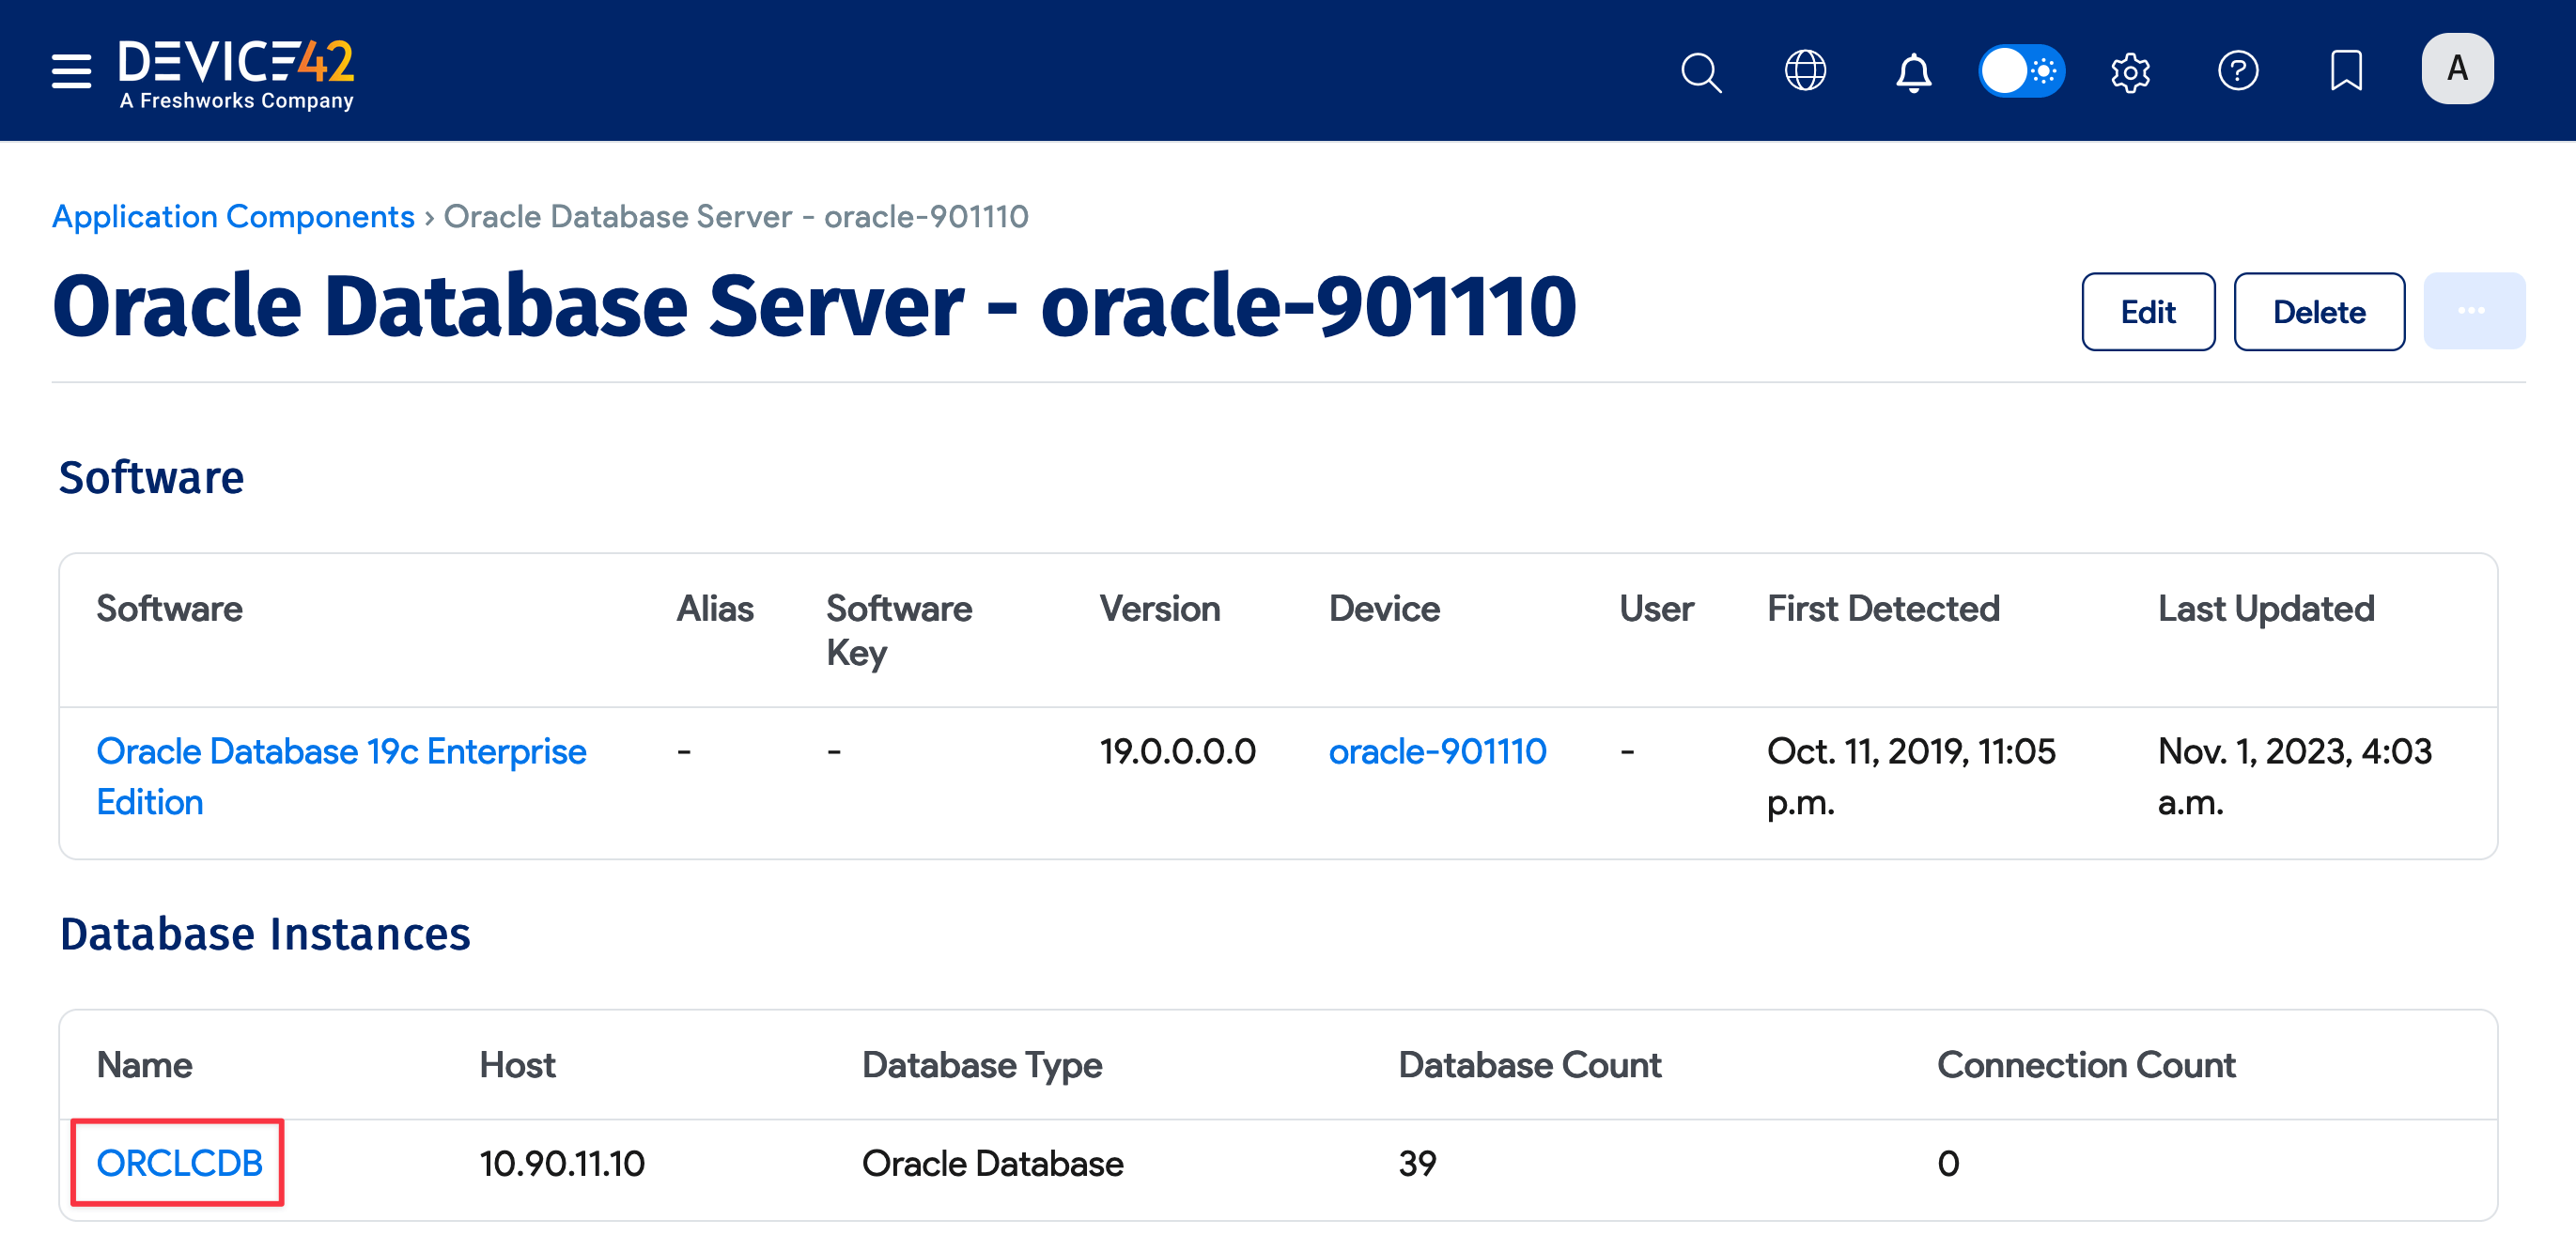Open the ORCLCDB database instance
The width and height of the screenshot is (2576, 1251).
pos(179,1162)
